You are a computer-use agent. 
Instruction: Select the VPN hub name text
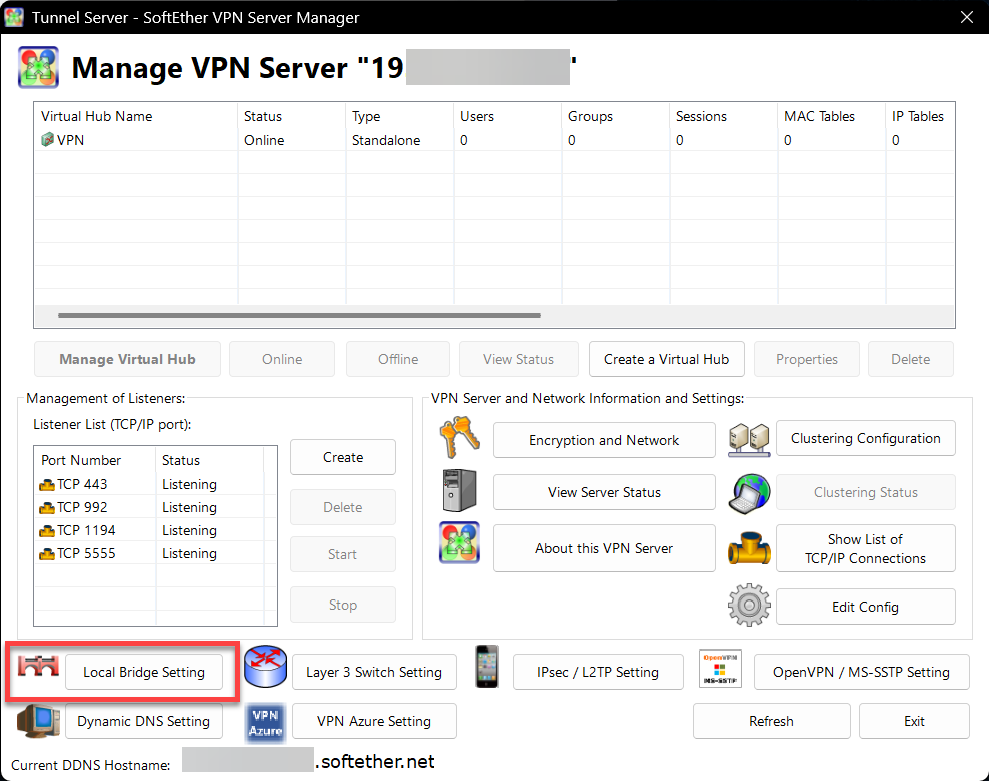coord(70,140)
